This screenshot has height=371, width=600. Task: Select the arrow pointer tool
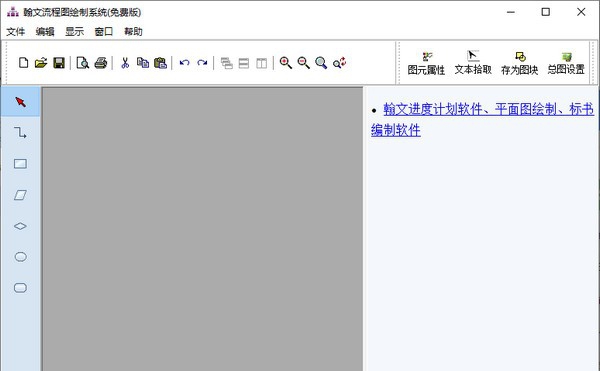(x=20, y=102)
